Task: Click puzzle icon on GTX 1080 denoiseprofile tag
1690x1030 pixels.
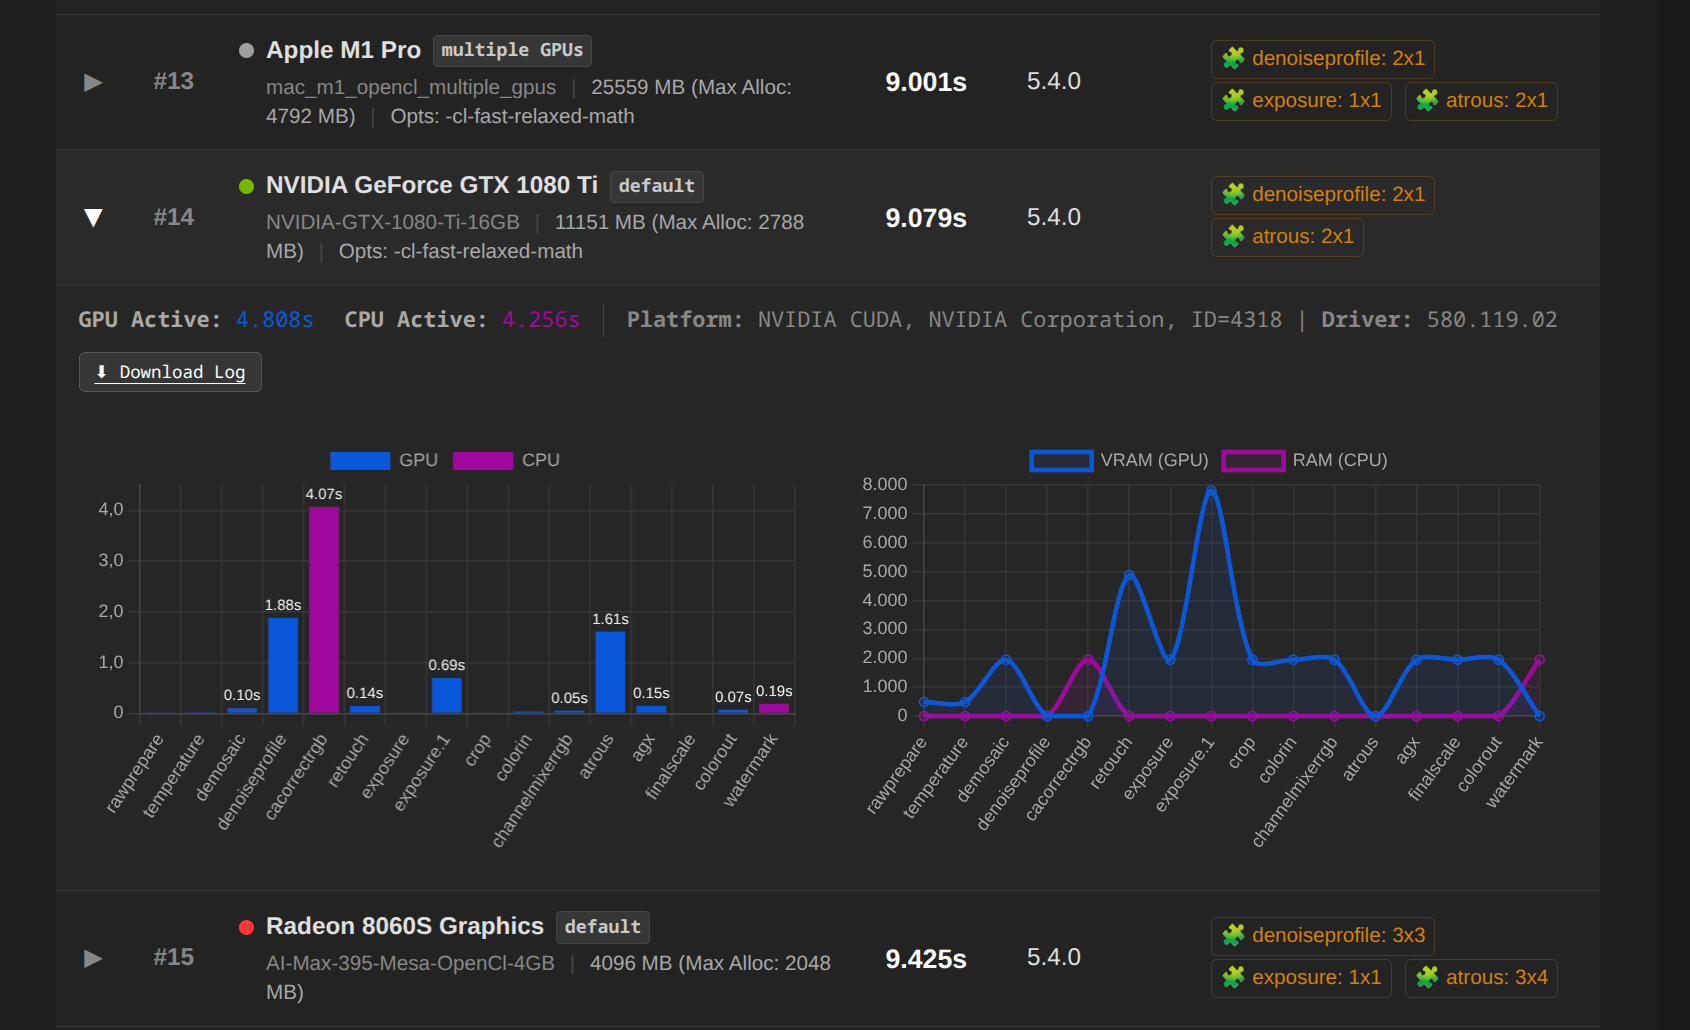Action: [1233, 195]
